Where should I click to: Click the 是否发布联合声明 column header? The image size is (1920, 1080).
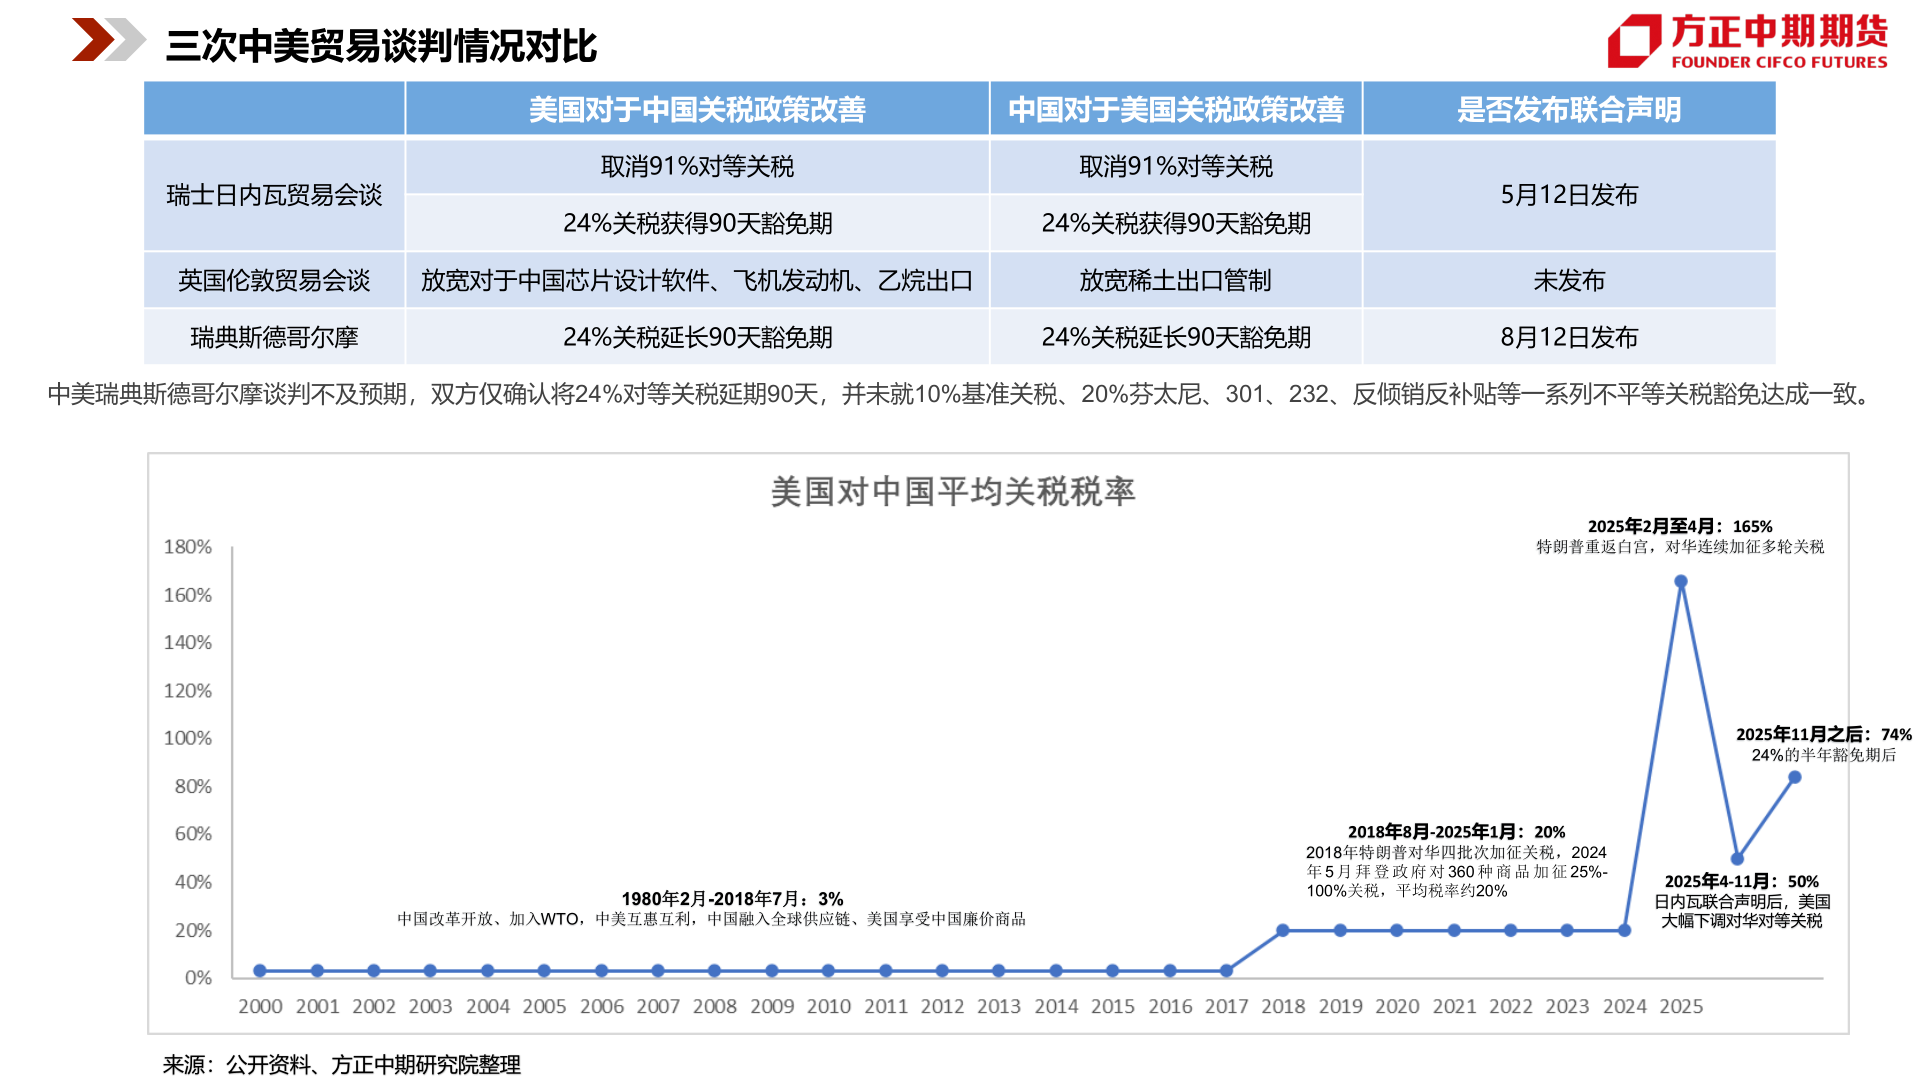1570,109
